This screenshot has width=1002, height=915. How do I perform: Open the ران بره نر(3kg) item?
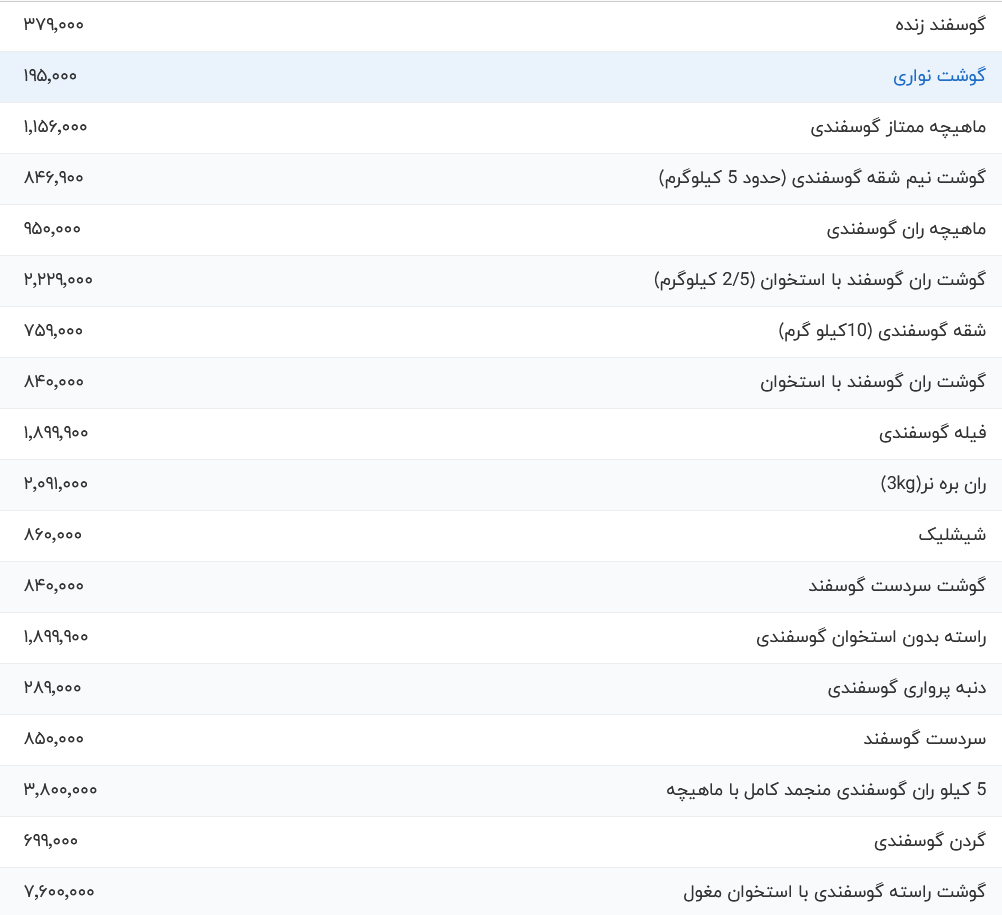pyautogui.click(x=933, y=484)
